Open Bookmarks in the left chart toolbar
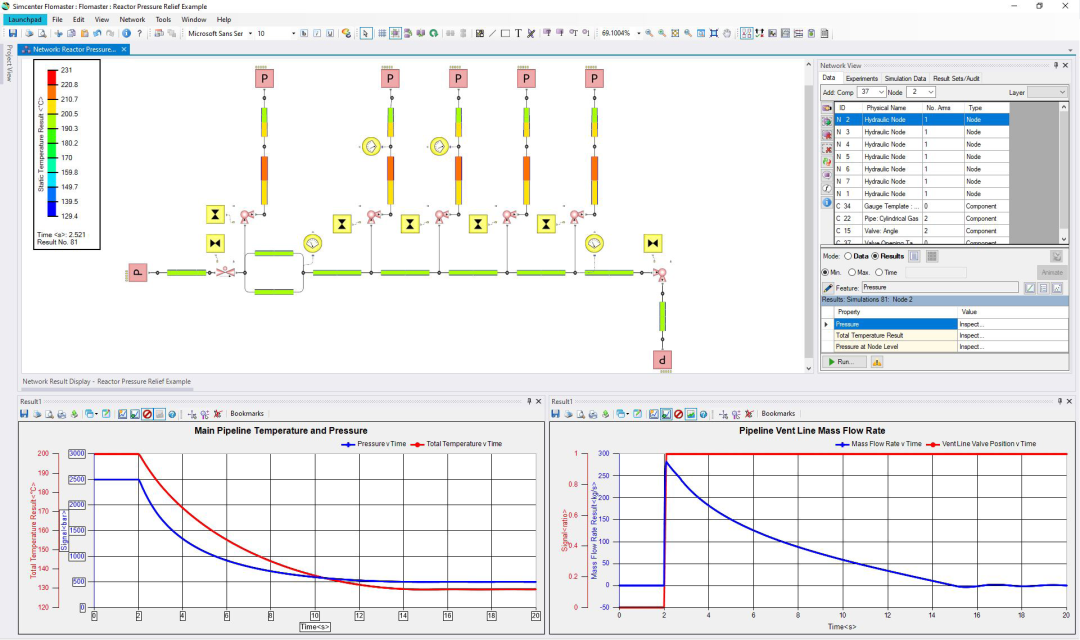 [x=247, y=414]
